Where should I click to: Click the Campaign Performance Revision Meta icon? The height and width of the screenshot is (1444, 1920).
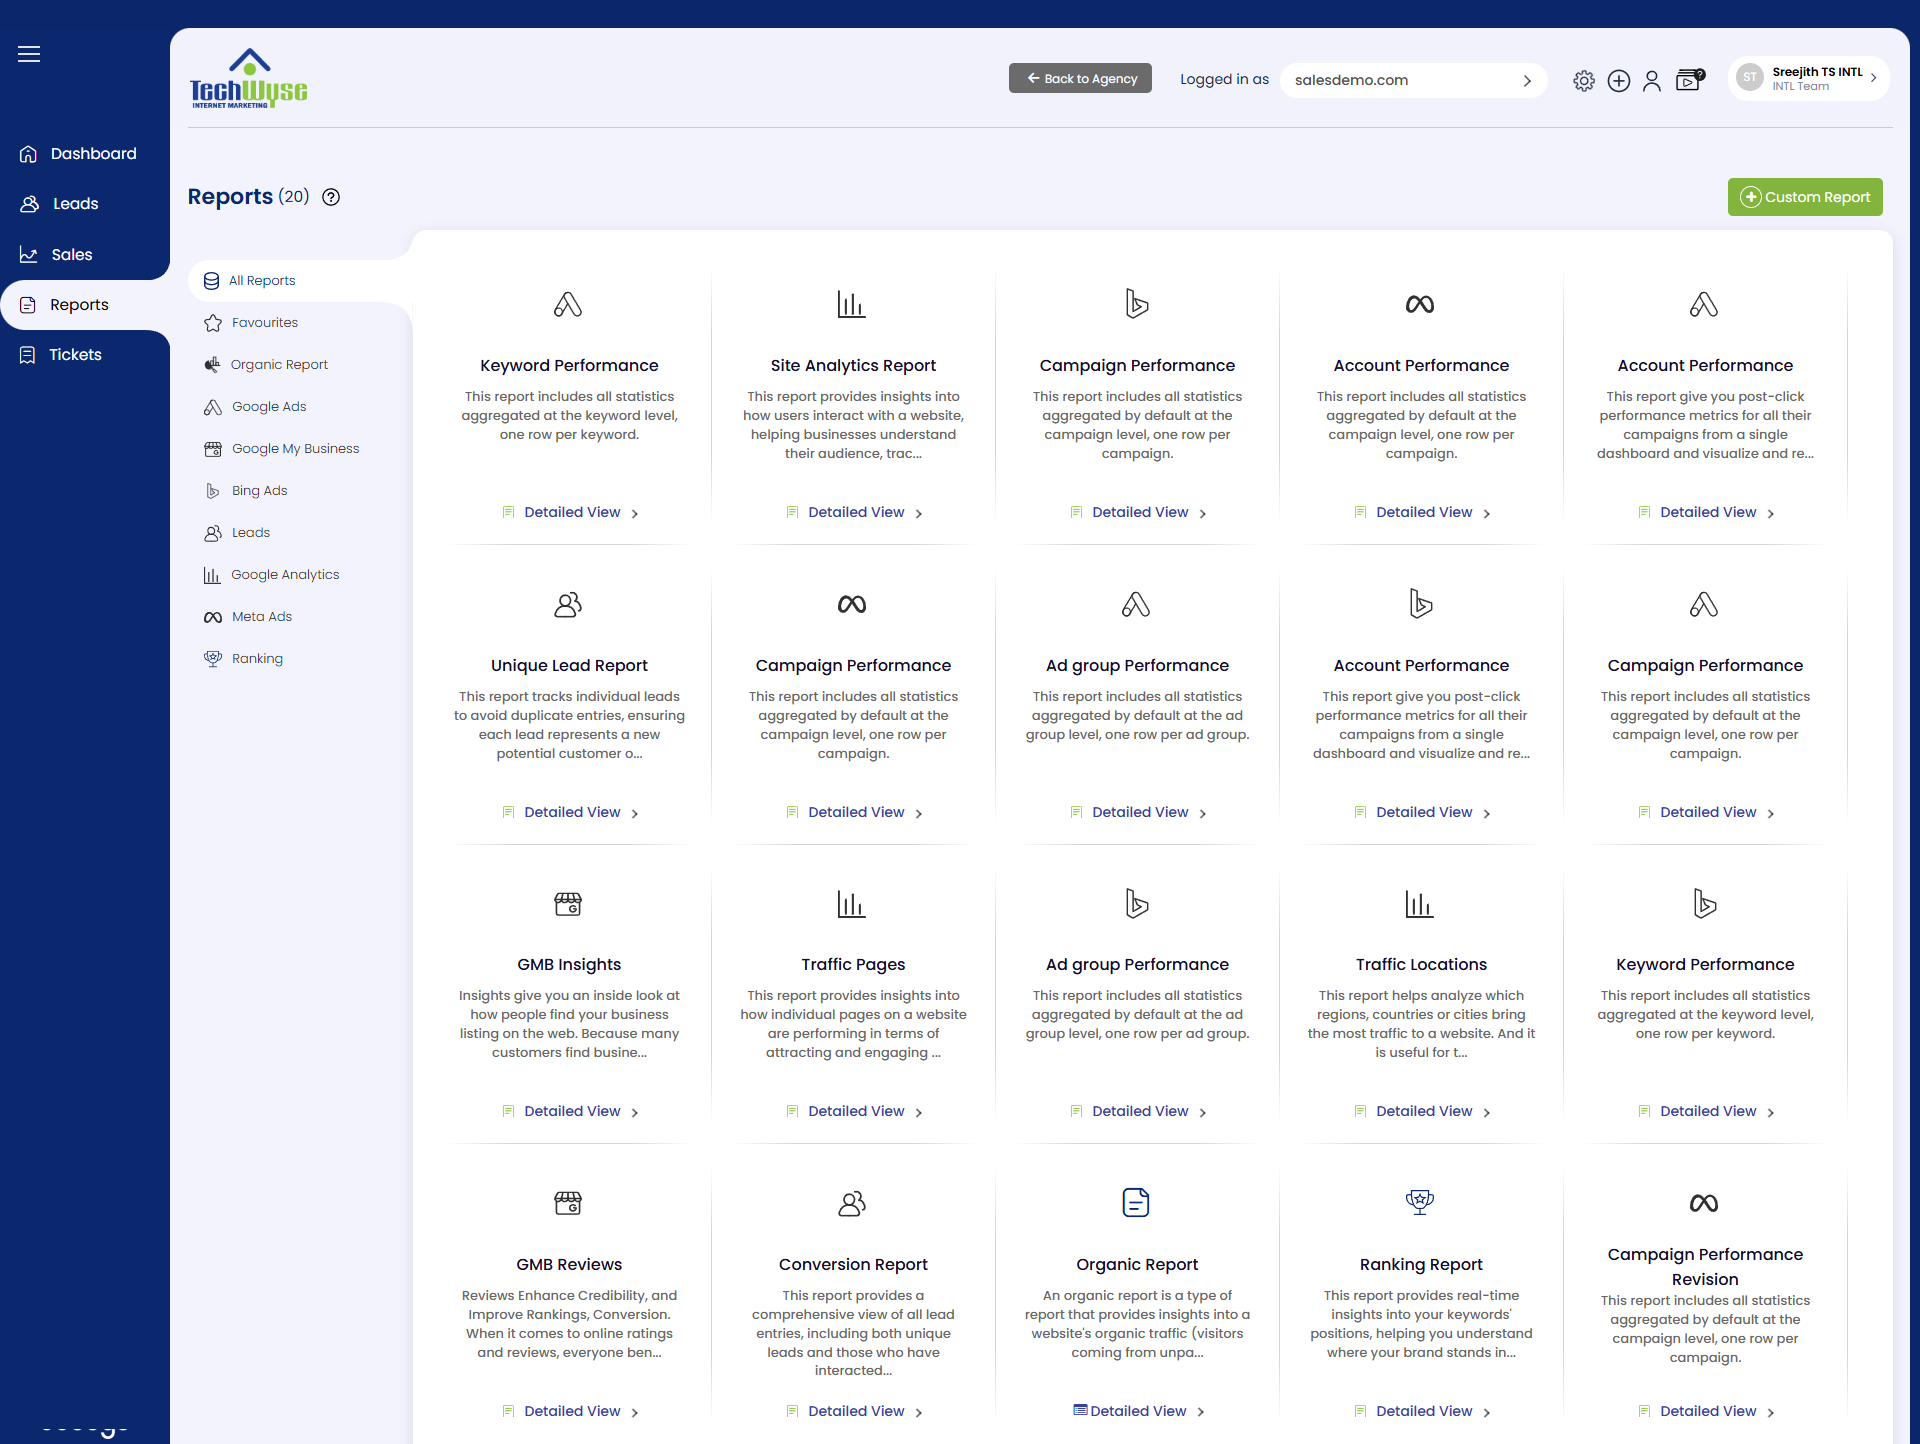point(1704,1203)
